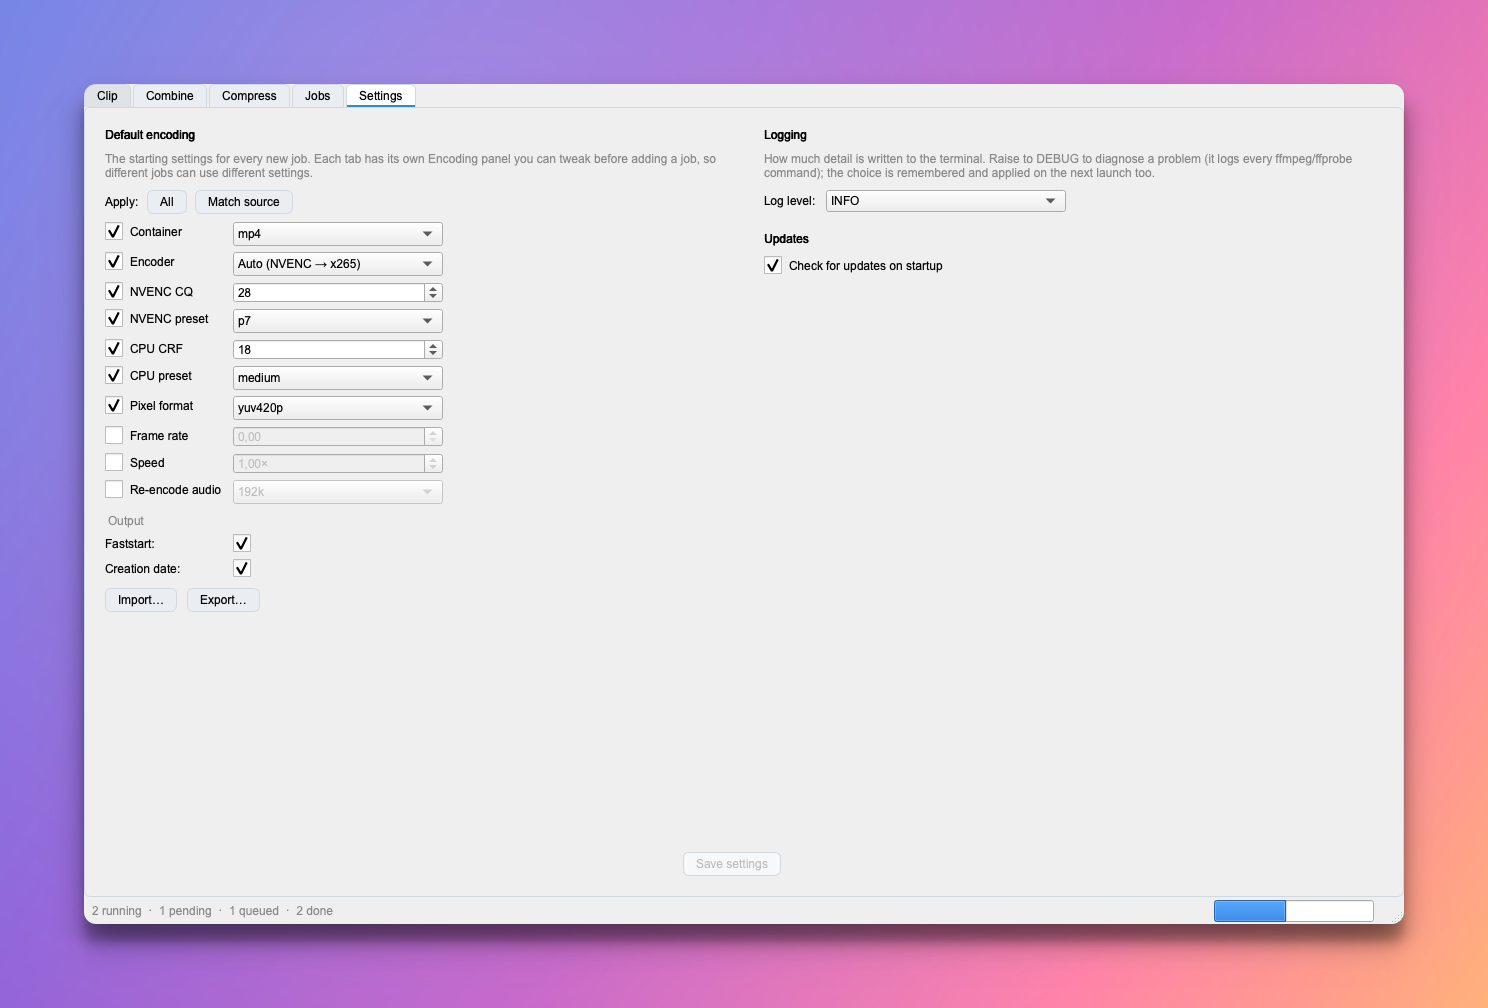Increase NVENC CQ with the up arrow
This screenshot has height=1008, width=1488.
(x=433, y=289)
